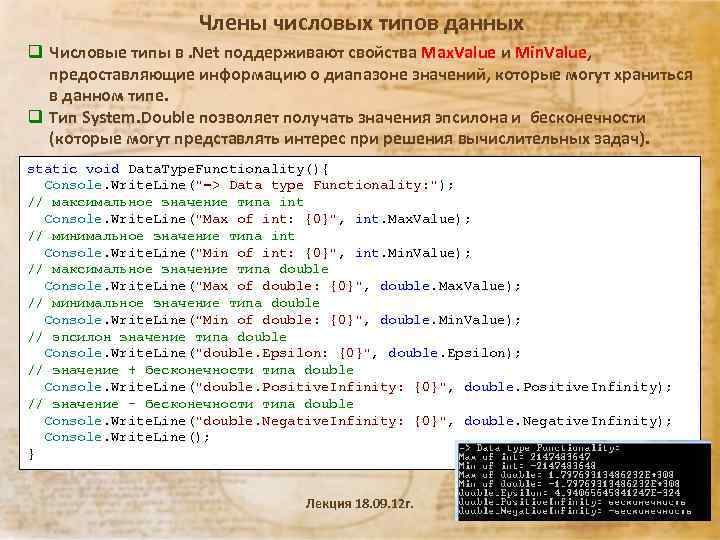Image resolution: width=720 pixels, height=540 pixels.
Task: Click console output line "double.NegativeInfinity: -бесконечность"
Action: point(574,511)
